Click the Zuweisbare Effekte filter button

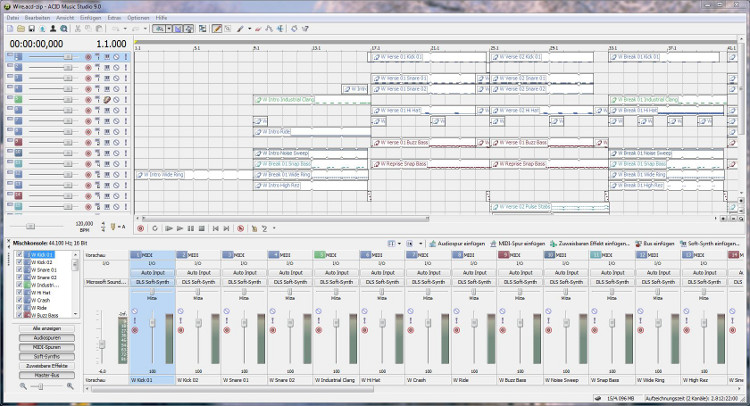click(47, 366)
